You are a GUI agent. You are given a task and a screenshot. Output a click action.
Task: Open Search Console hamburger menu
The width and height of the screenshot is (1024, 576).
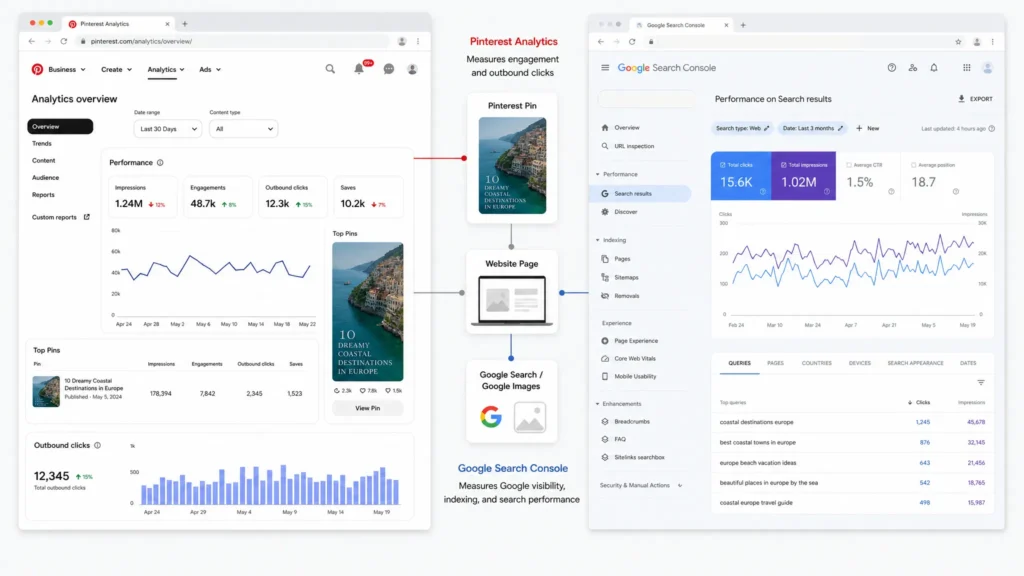pyautogui.click(x=605, y=68)
